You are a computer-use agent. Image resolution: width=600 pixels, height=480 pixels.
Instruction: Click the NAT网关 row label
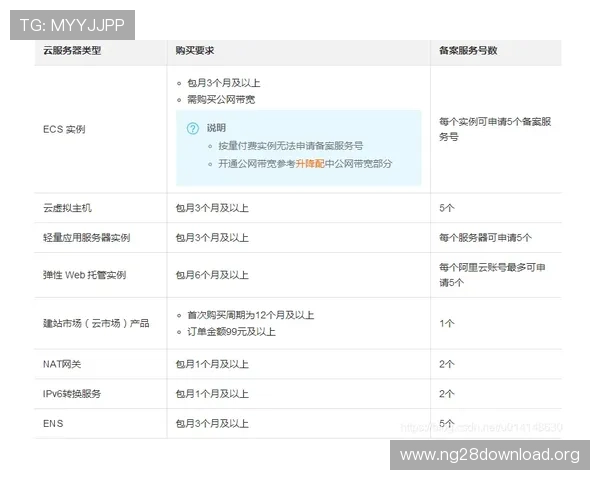[62, 364]
